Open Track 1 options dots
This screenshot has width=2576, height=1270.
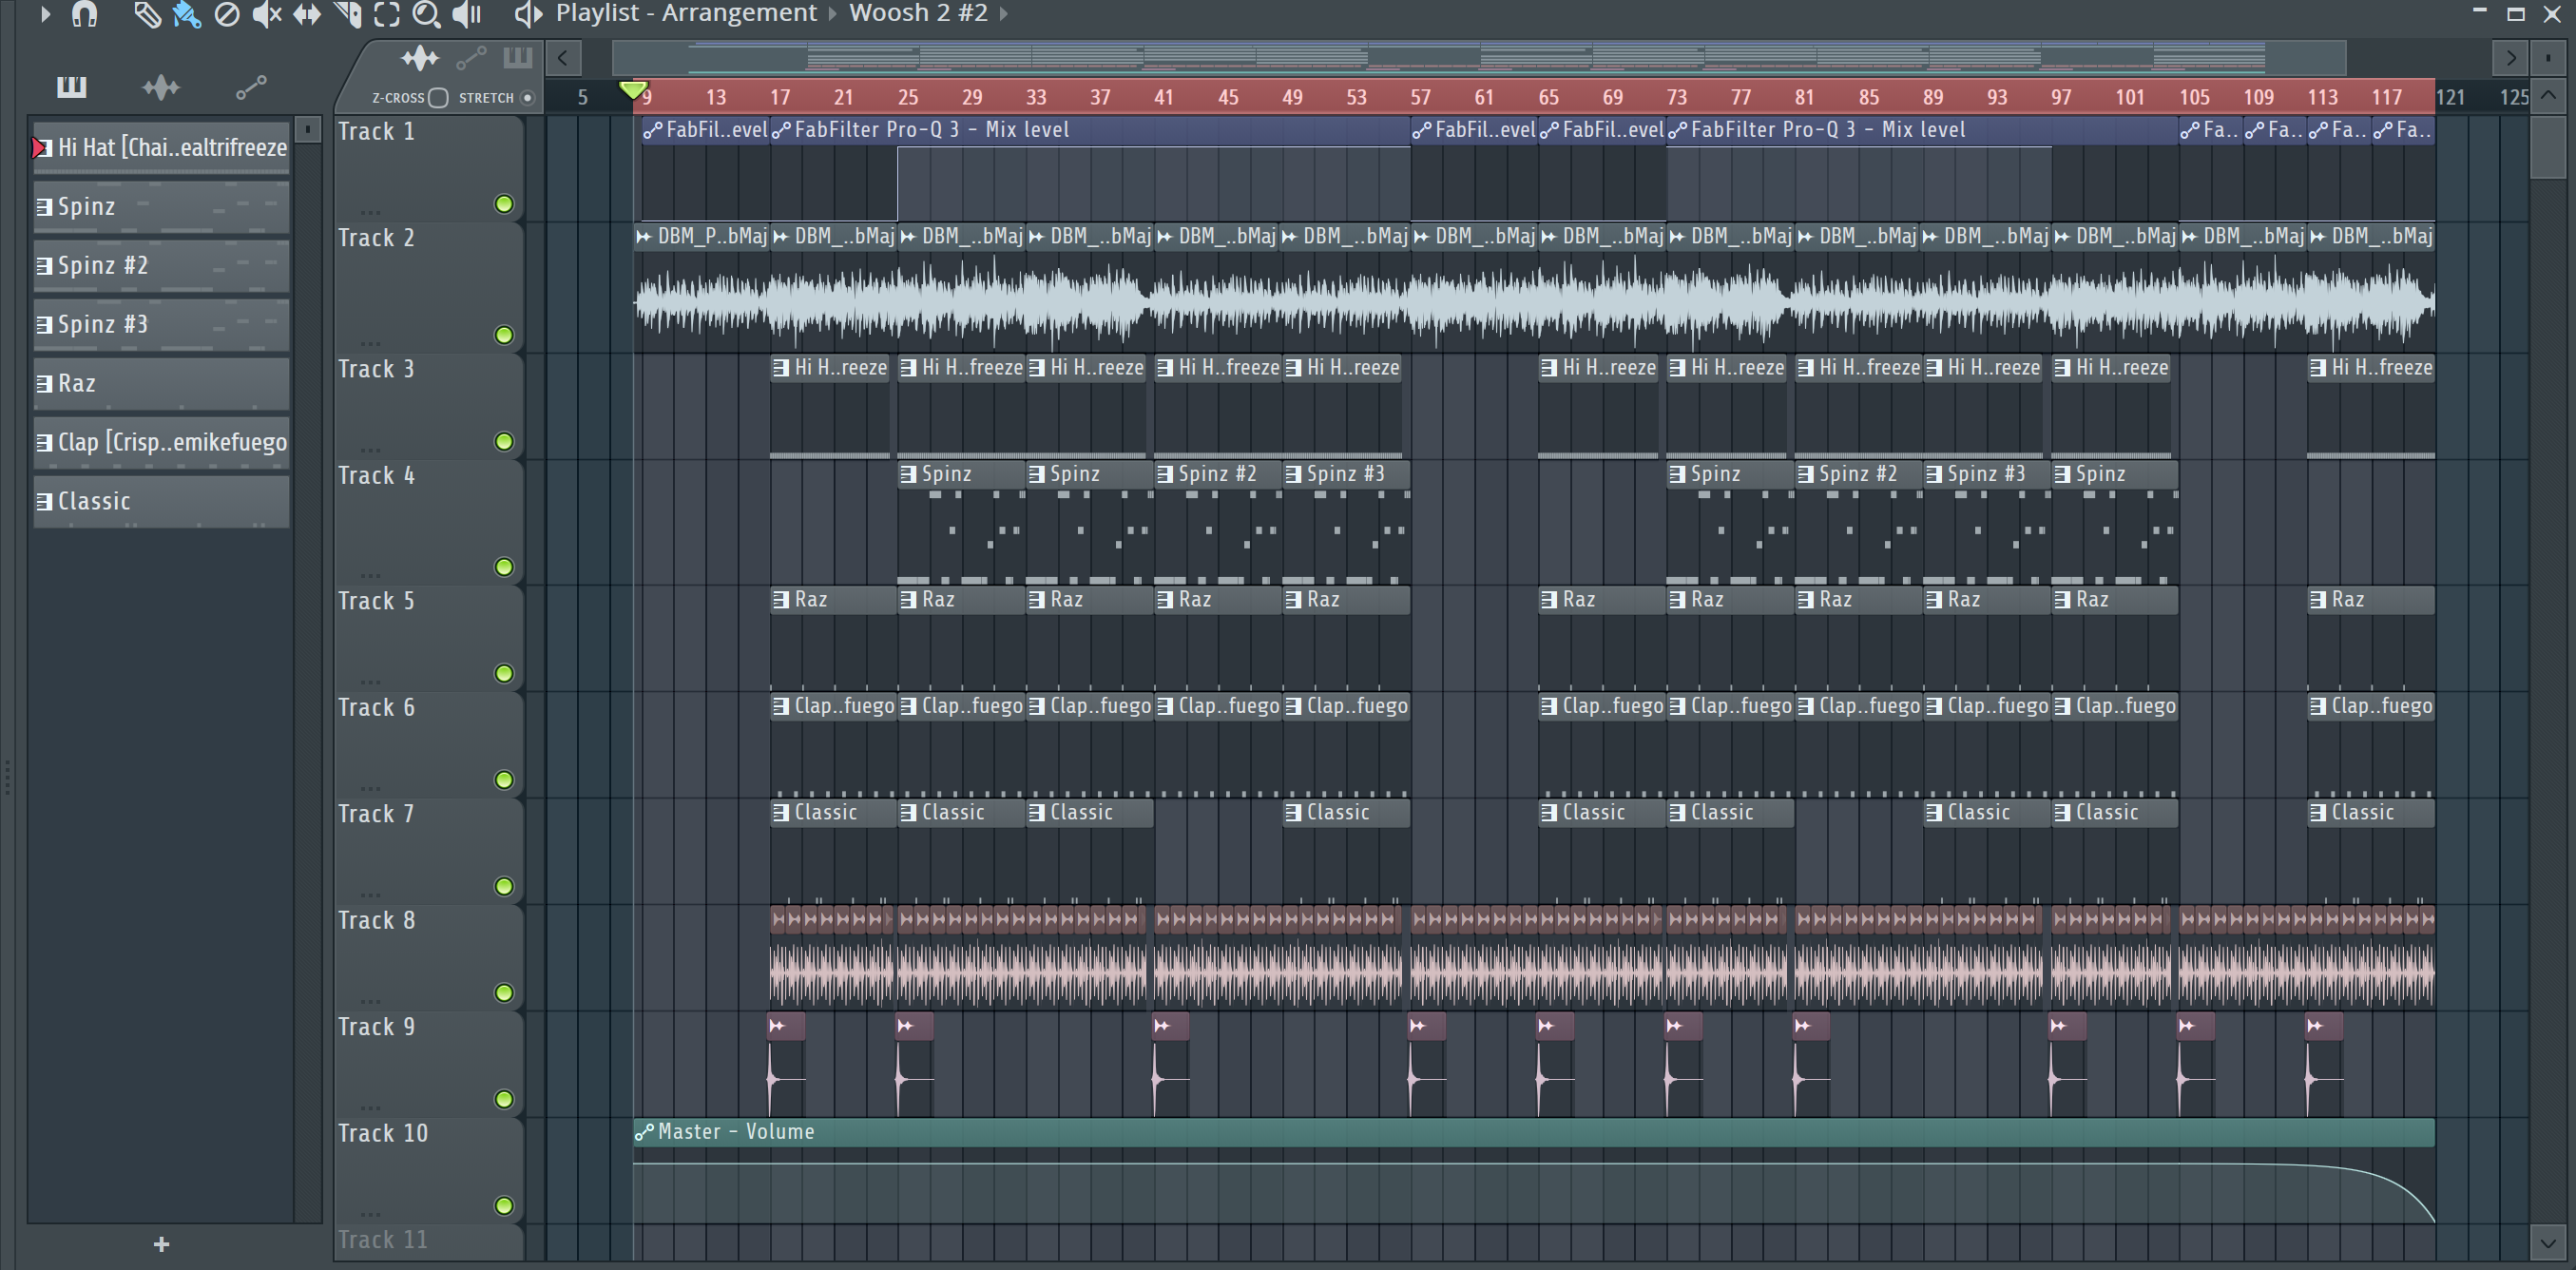coord(371,212)
